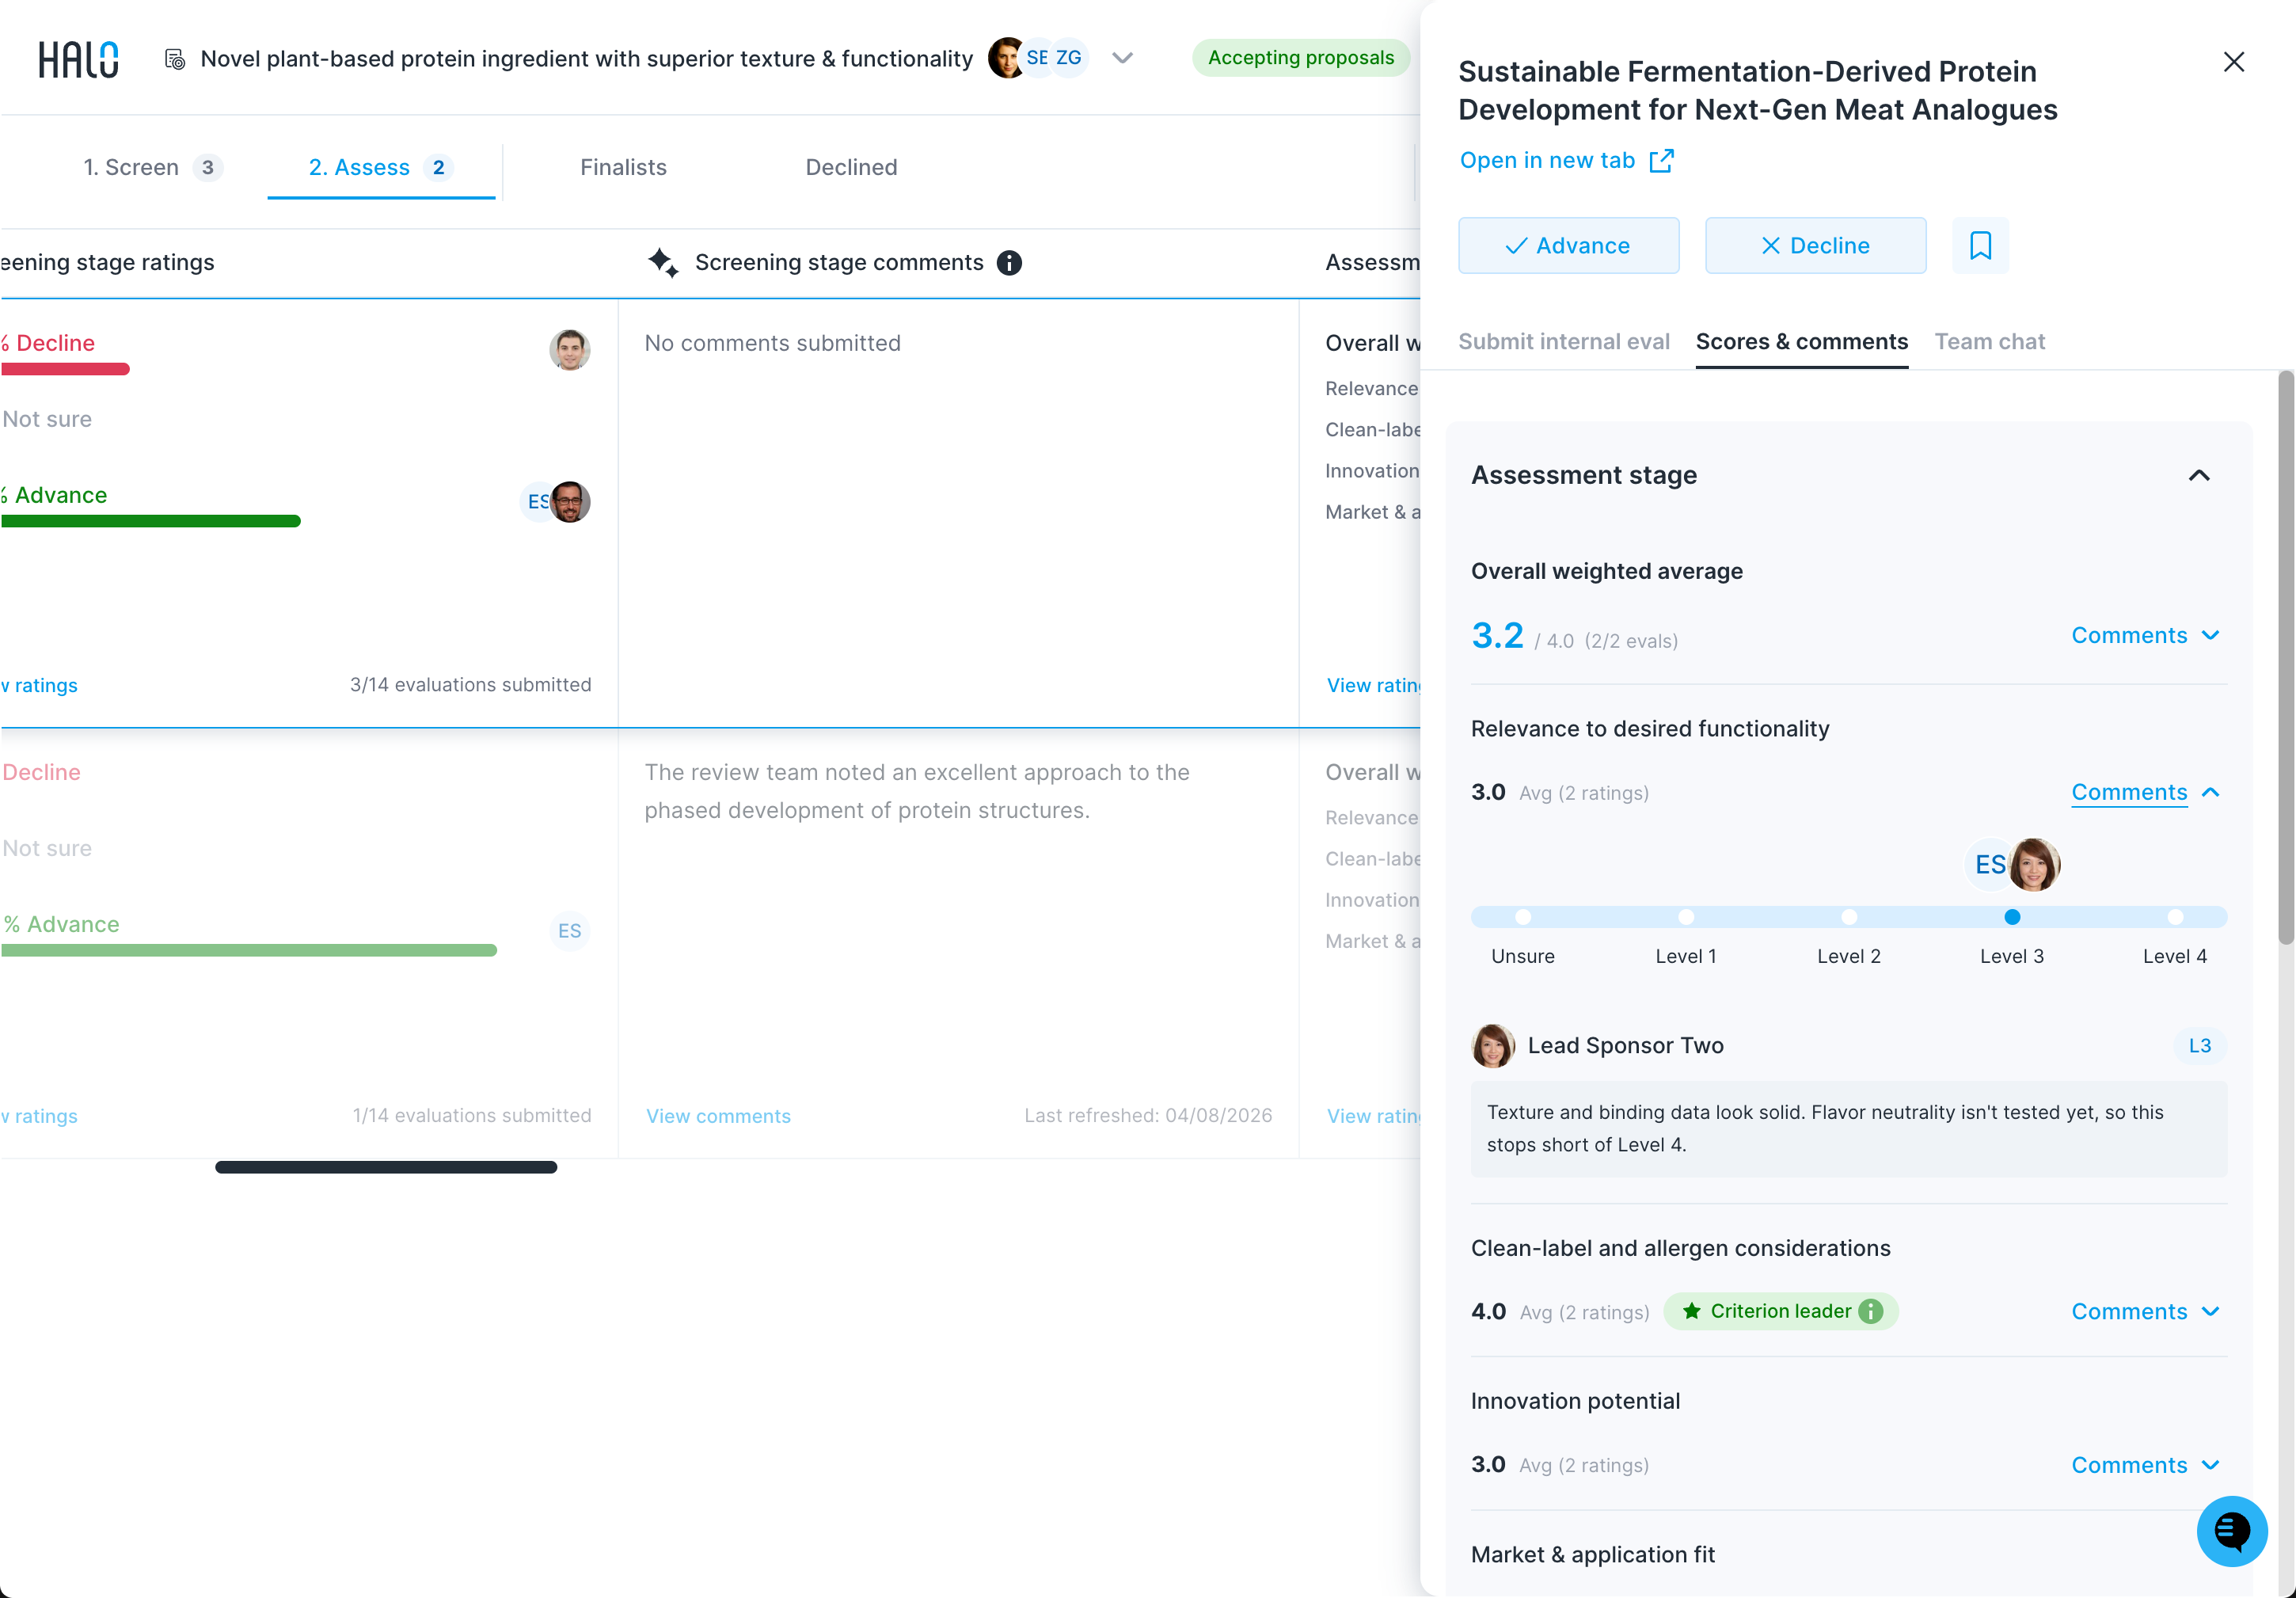This screenshot has width=2296, height=1598.
Task: Collapse Comments for Relevance to desired functionality
Action: [2146, 793]
